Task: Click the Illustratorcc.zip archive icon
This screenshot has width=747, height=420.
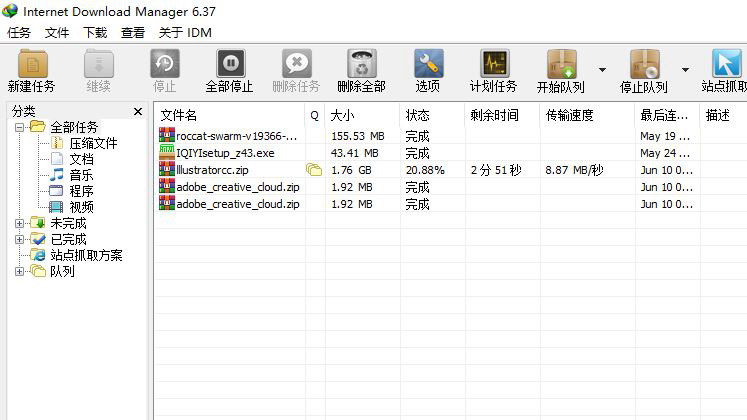Action: [x=167, y=170]
